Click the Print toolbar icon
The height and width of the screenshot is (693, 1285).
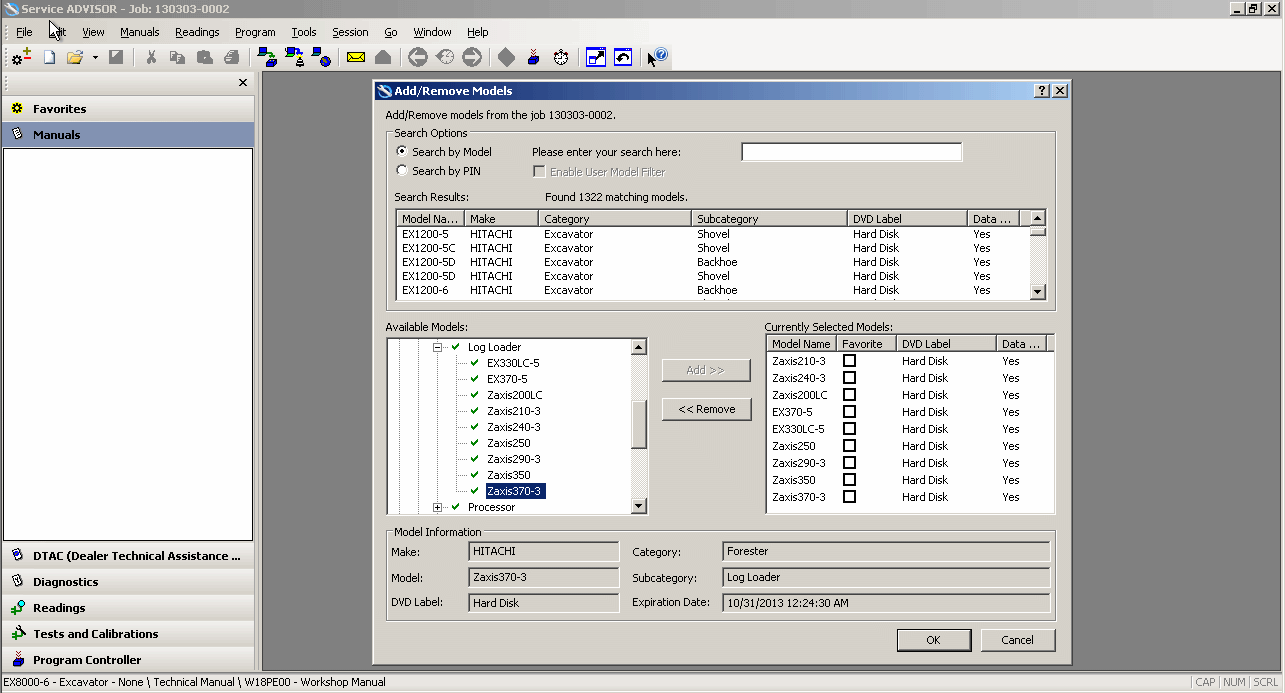point(232,56)
